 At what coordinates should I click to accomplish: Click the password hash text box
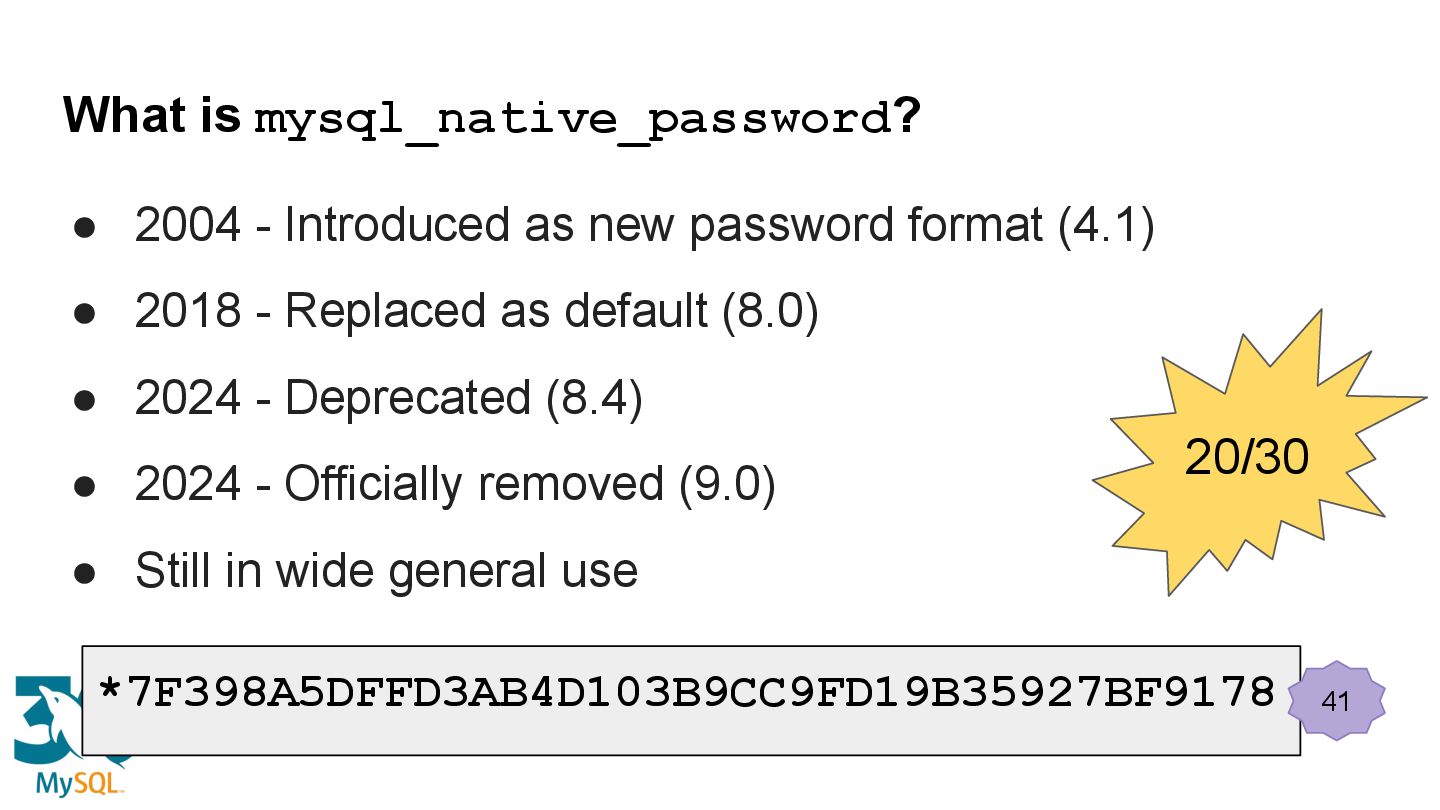[x=690, y=700]
